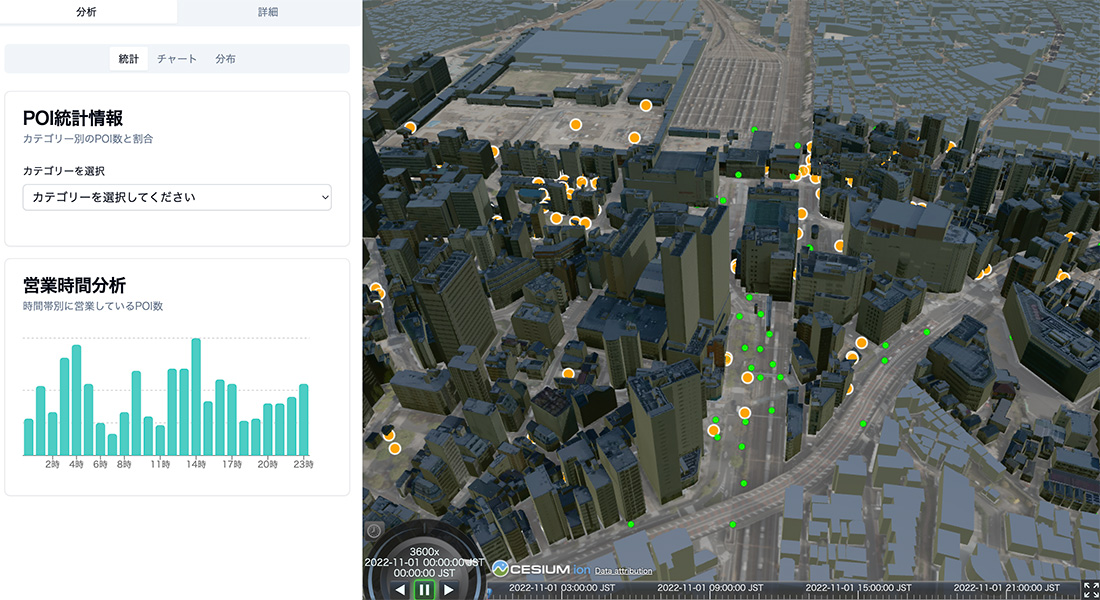Click the clock real-time icon
The height and width of the screenshot is (600, 1100).
[x=372, y=530]
